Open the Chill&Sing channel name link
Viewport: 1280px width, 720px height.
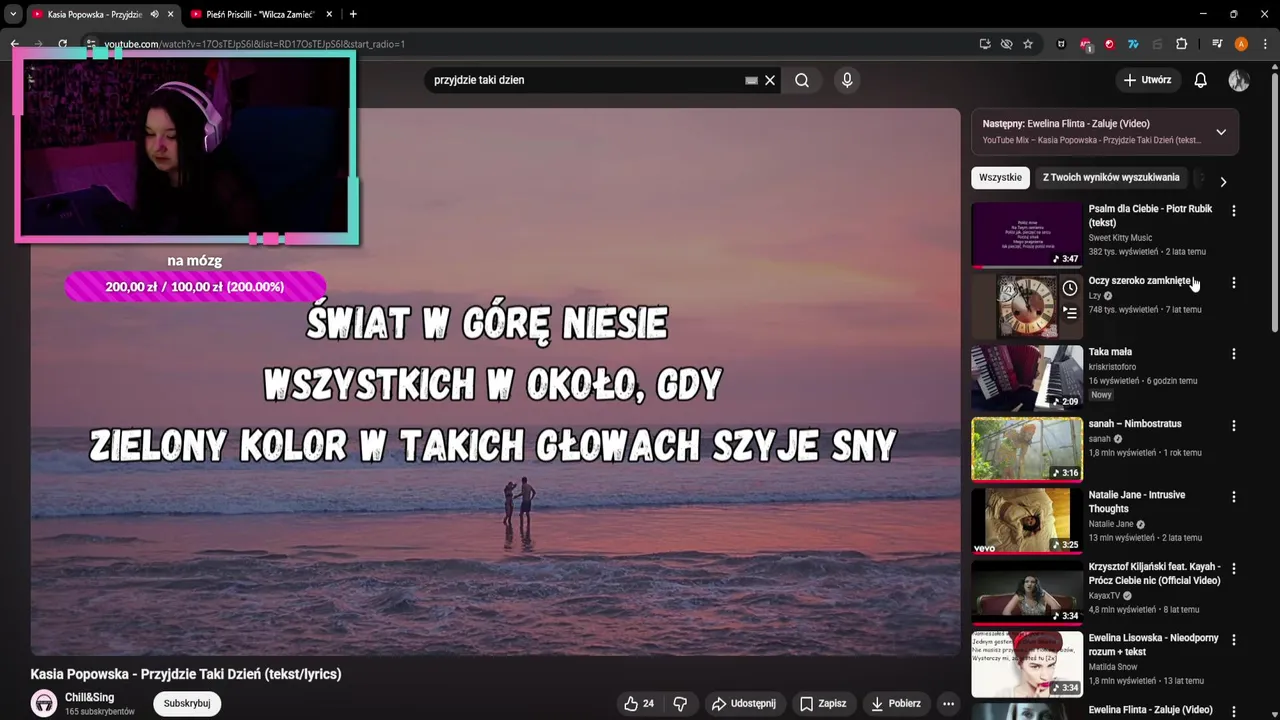90,697
